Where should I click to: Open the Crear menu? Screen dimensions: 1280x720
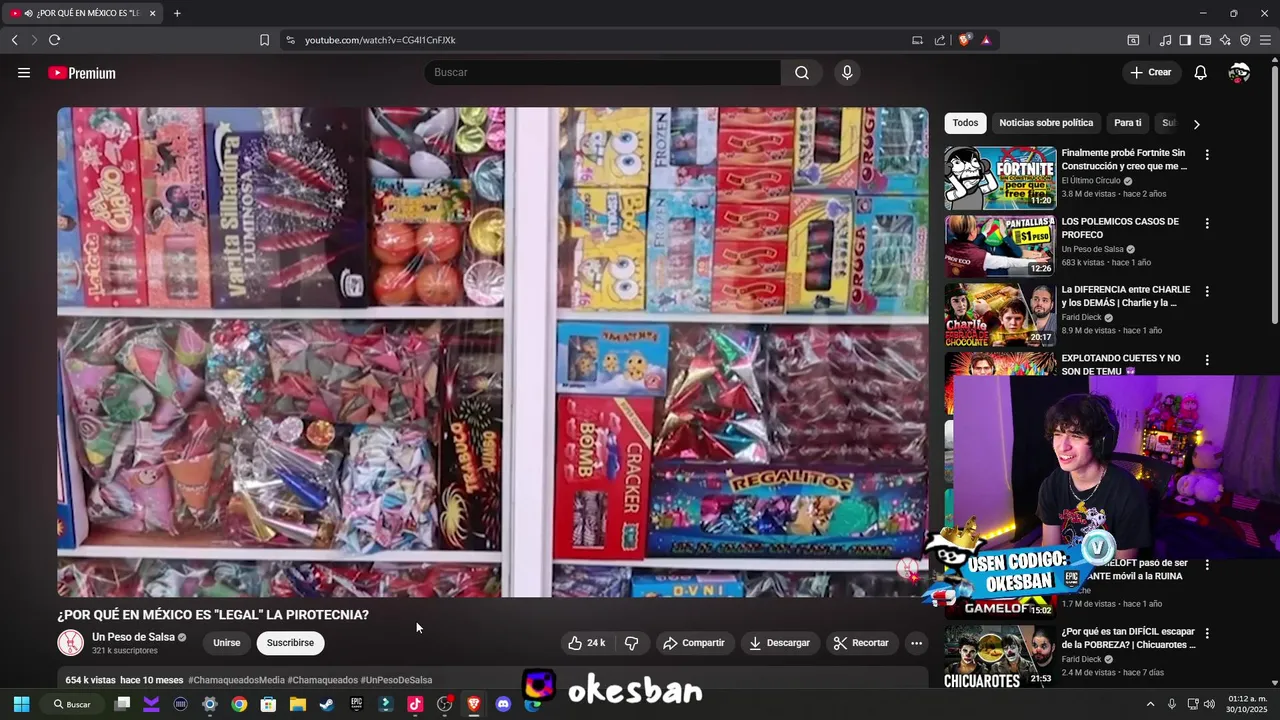pyautogui.click(x=1151, y=72)
